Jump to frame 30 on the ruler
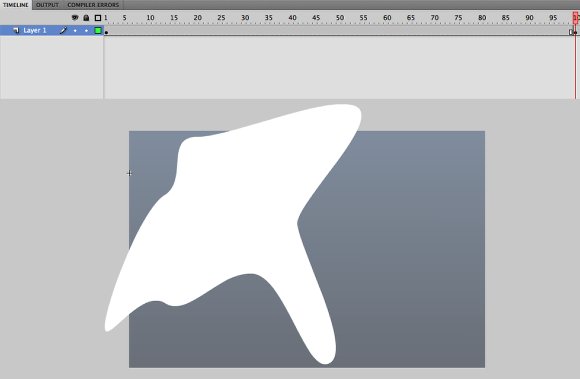 pos(245,18)
